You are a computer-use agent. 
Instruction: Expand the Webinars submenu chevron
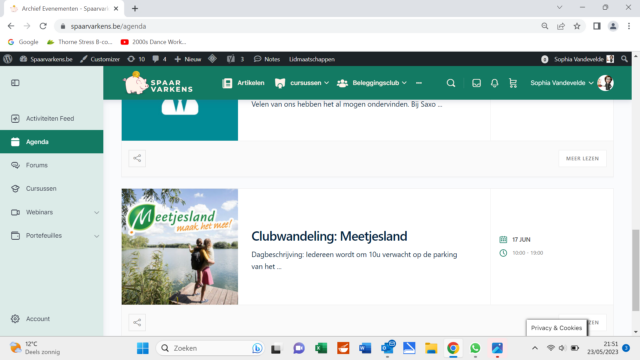(x=96, y=212)
